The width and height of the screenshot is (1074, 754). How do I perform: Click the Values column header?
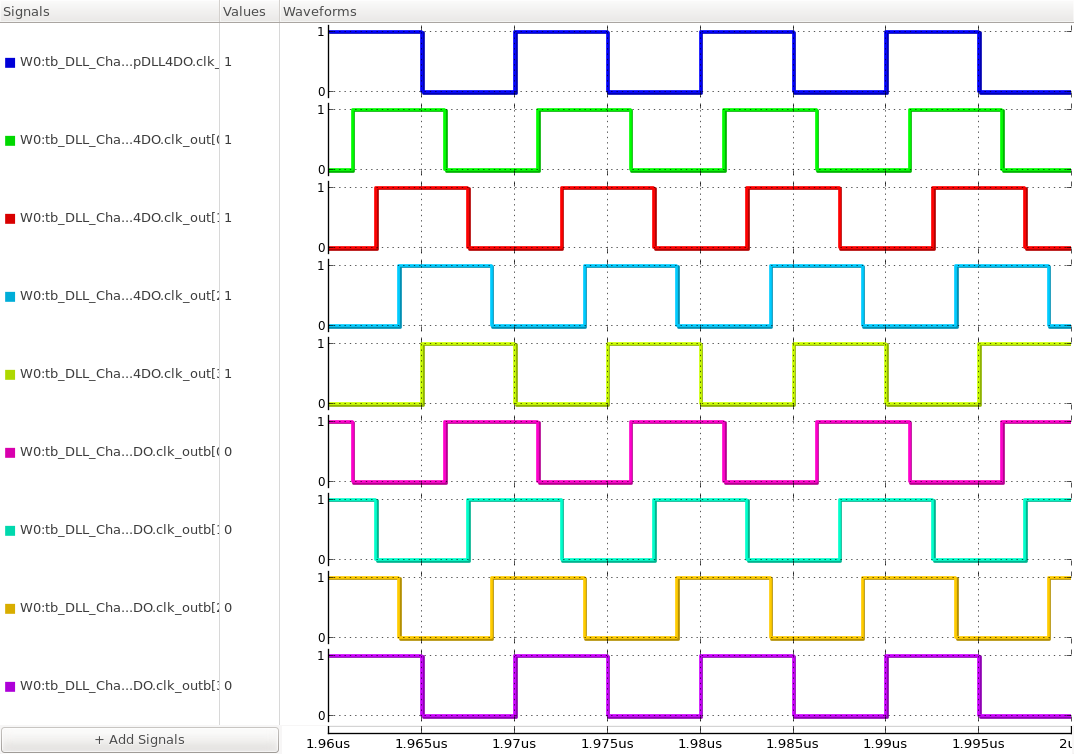[245, 11]
